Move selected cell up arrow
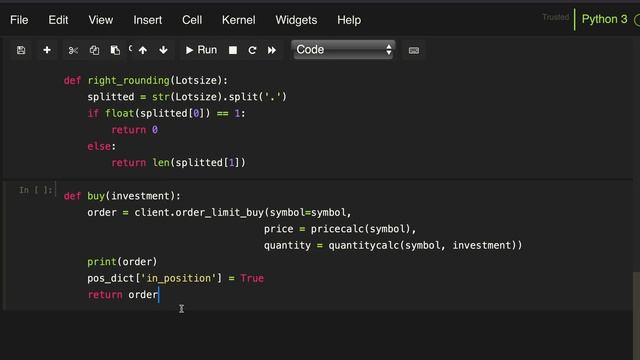640x360 pixels. 142,50
